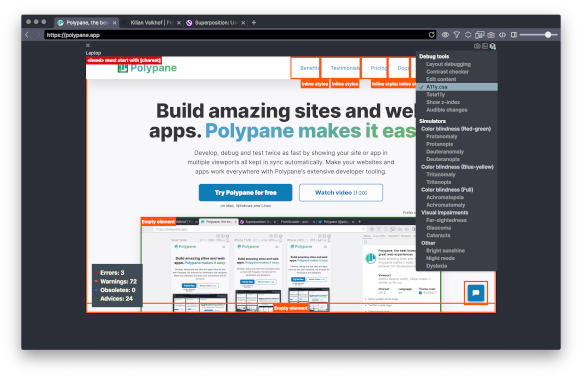Select Protanopia color blindness simulator
582x378 pixels.
pyautogui.click(x=439, y=144)
